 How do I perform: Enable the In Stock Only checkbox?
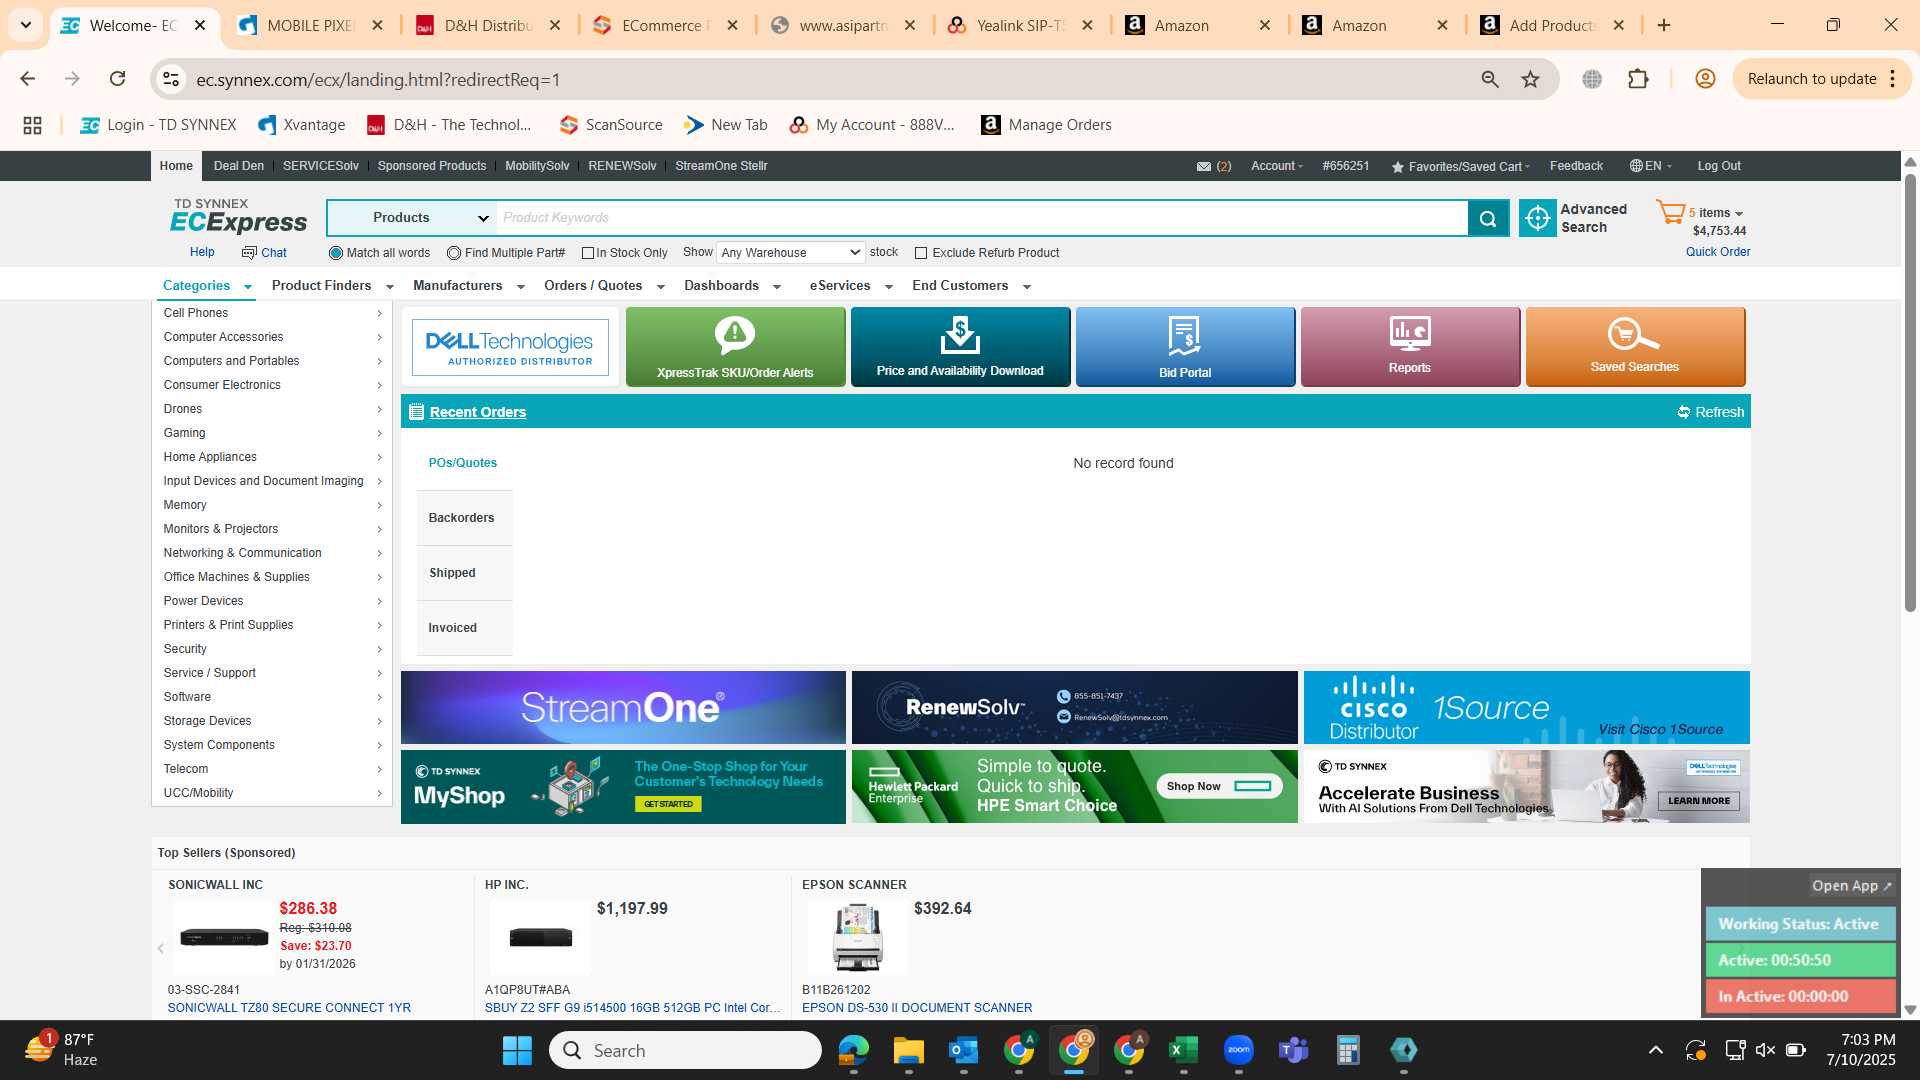pos(588,253)
